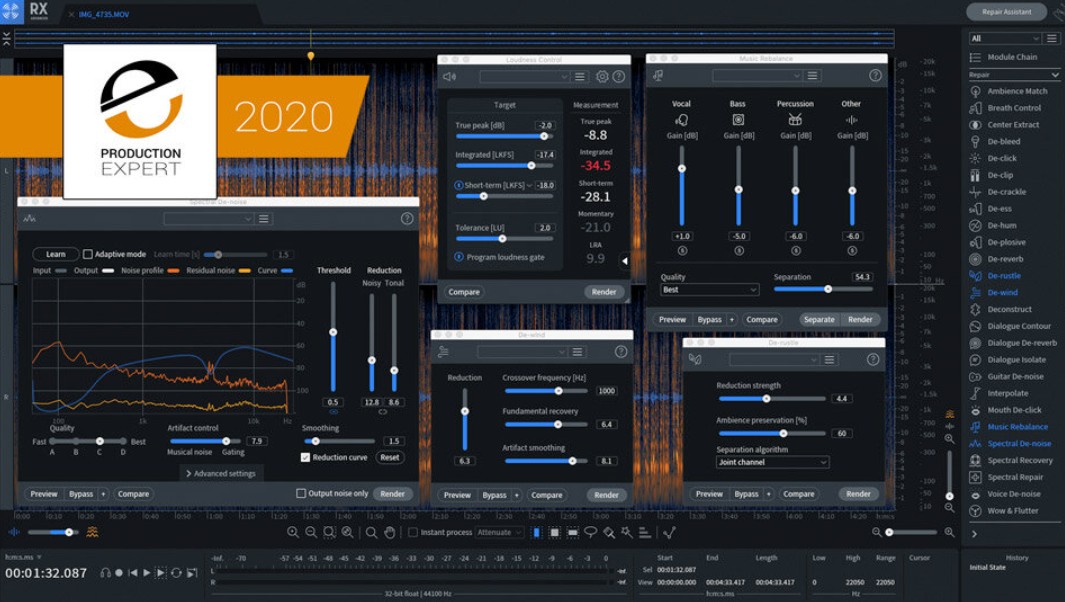Click the zoom to selection icon
Image resolution: width=1065 pixels, height=602 pixels.
[x=329, y=533]
